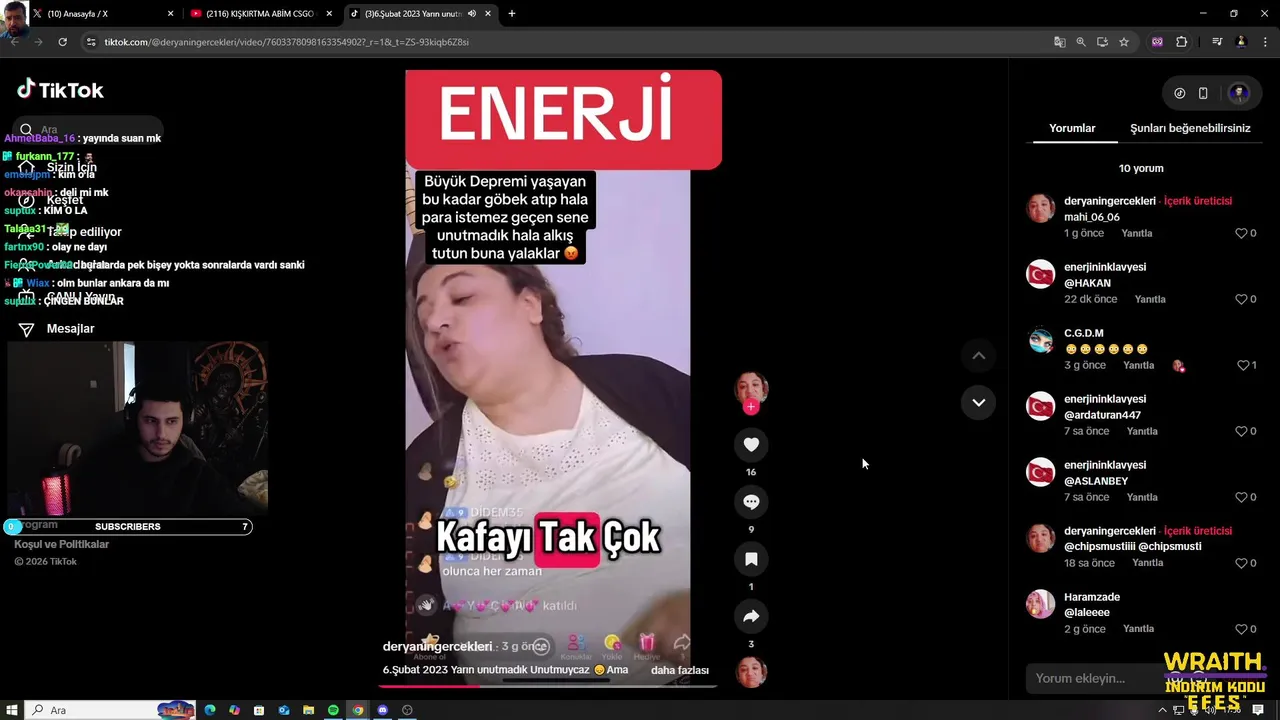This screenshot has height=720, width=1280.
Task: Go to next video with down arrow
Action: 979,402
